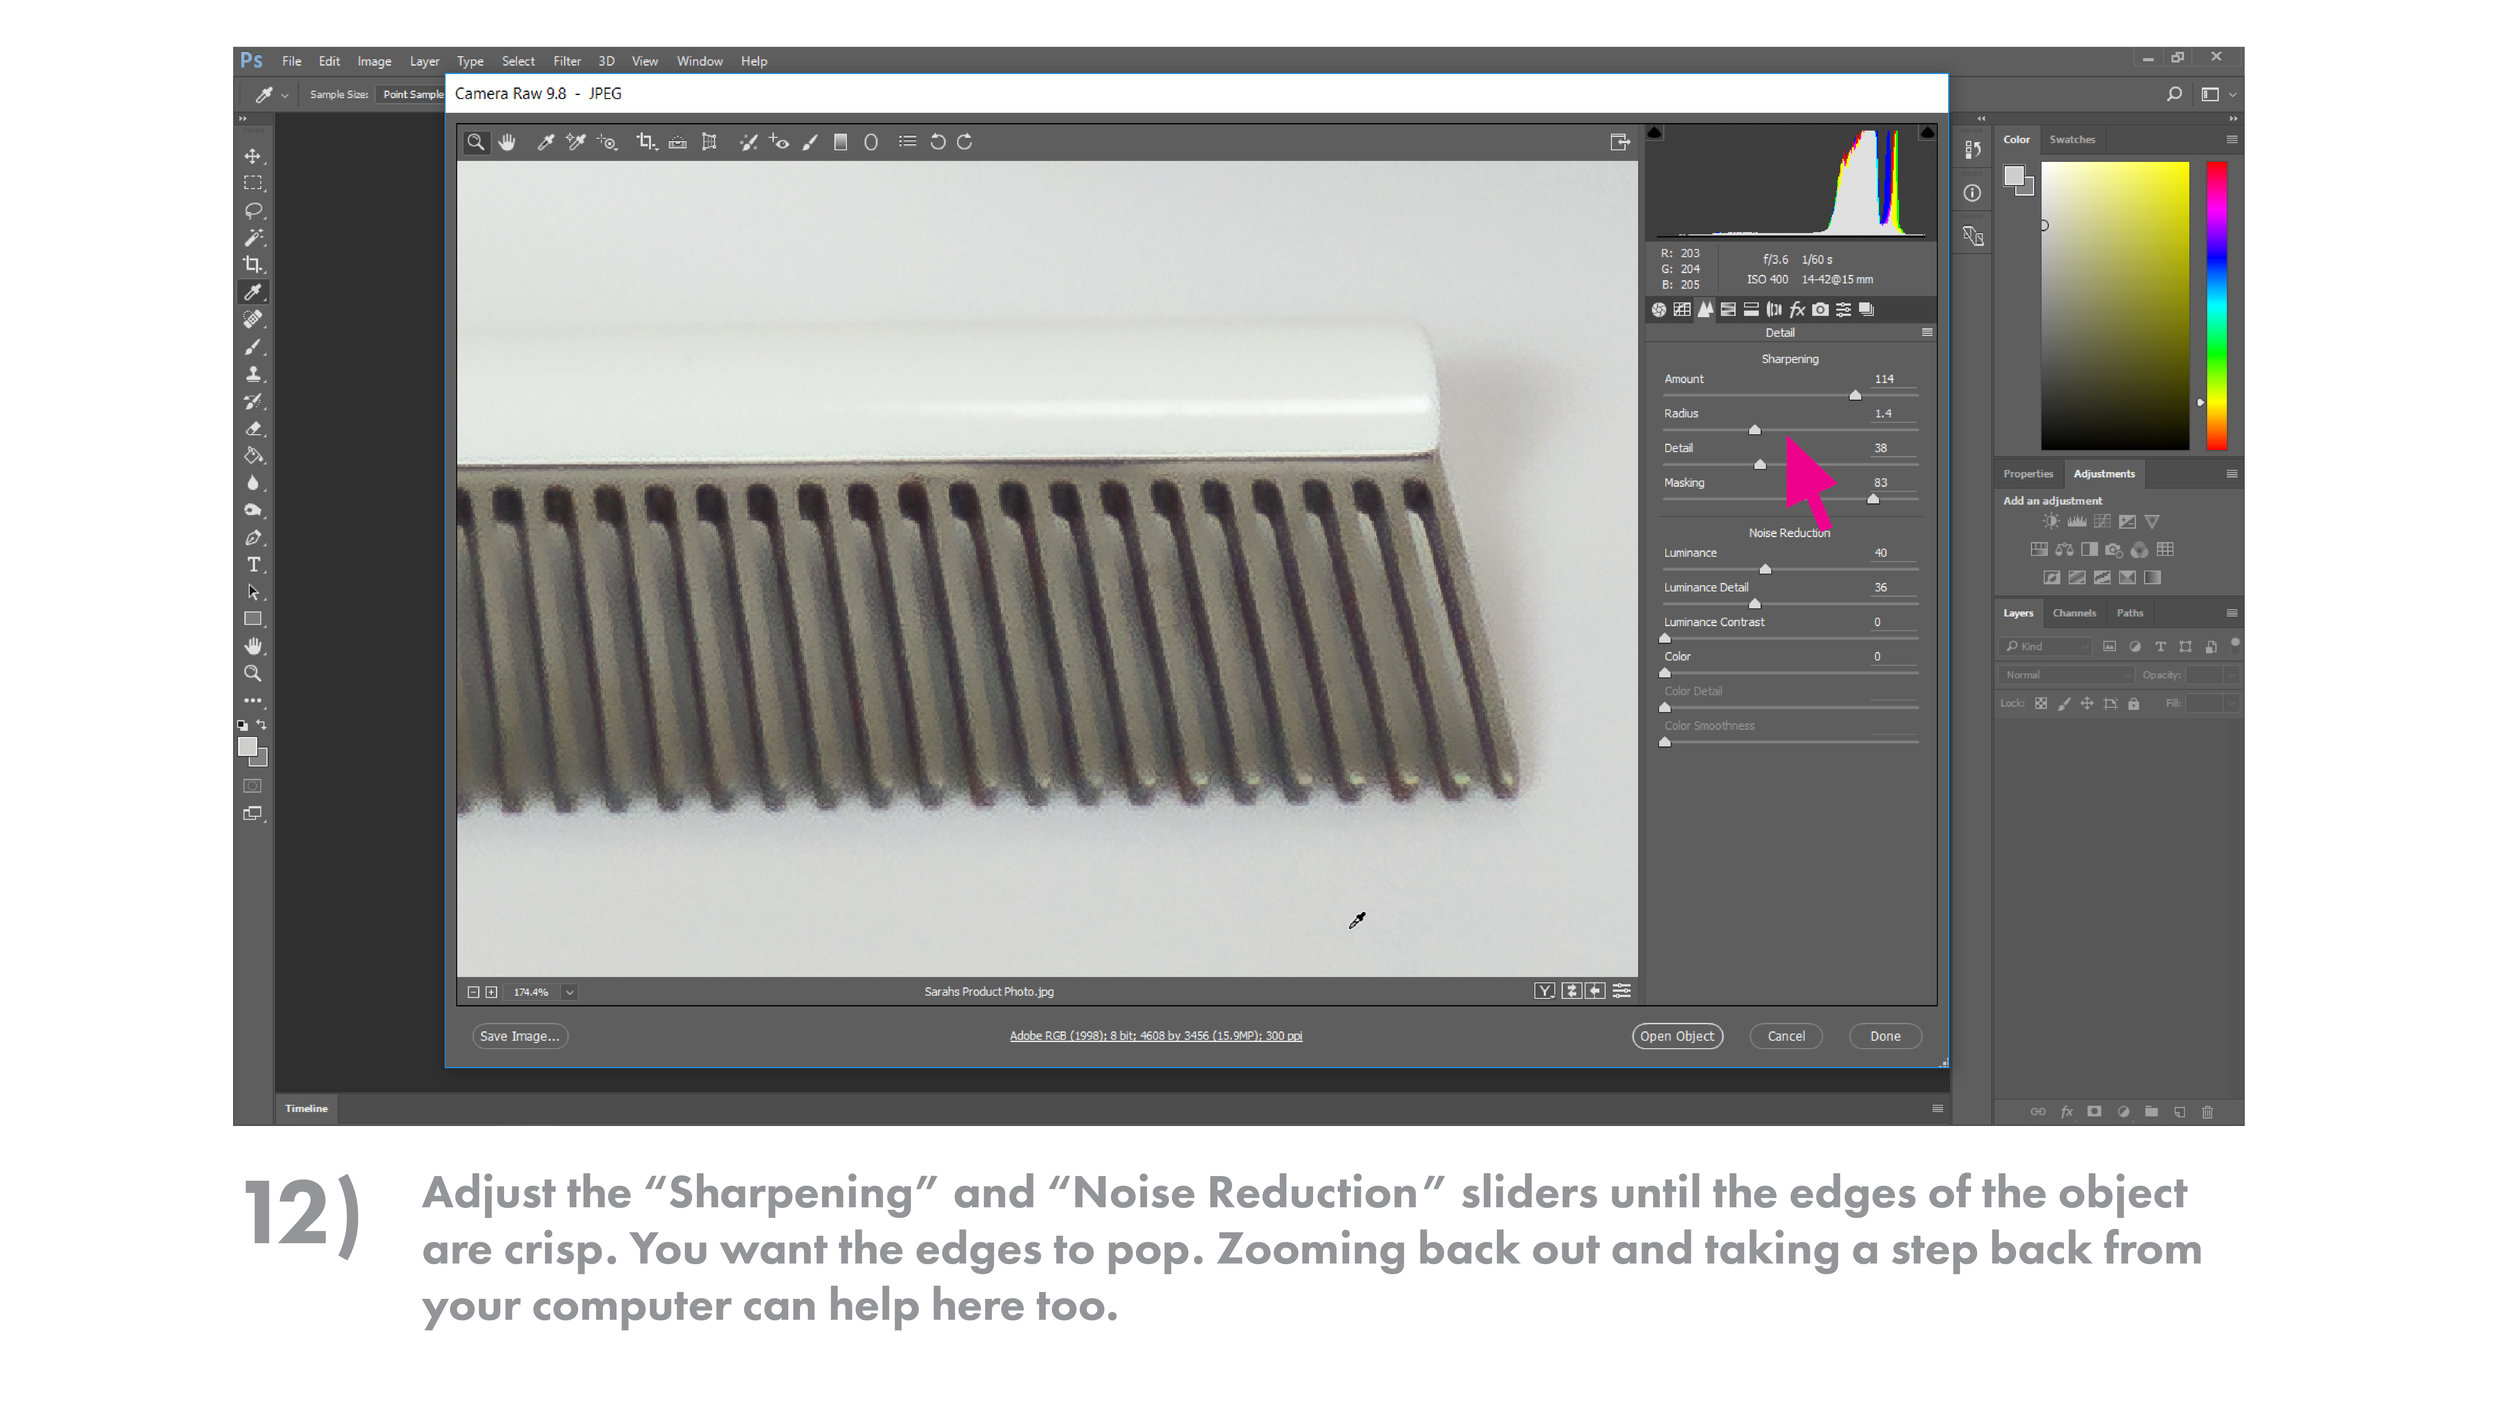Select the Transform tool in Camera Raw
This screenshot has height=1406, width=2500.
709,142
